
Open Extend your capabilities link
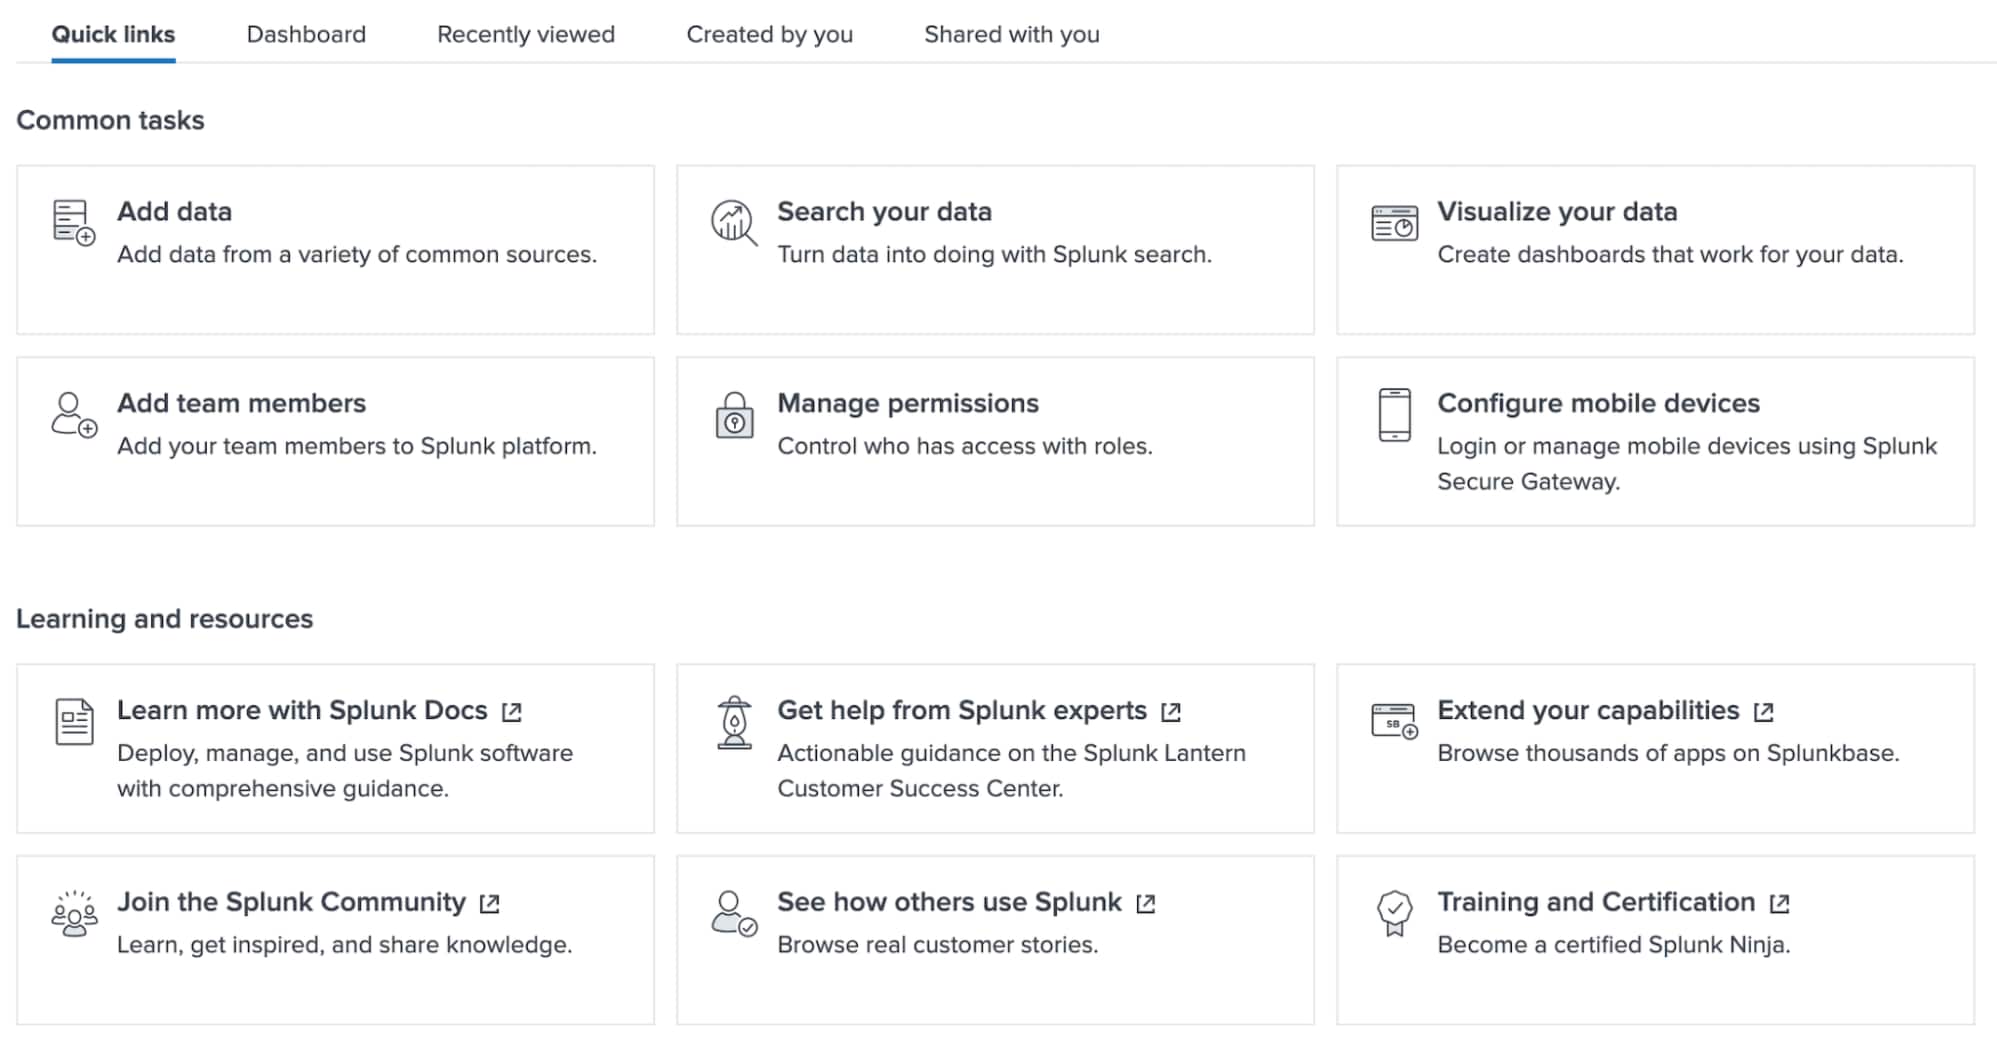[x=1588, y=710]
